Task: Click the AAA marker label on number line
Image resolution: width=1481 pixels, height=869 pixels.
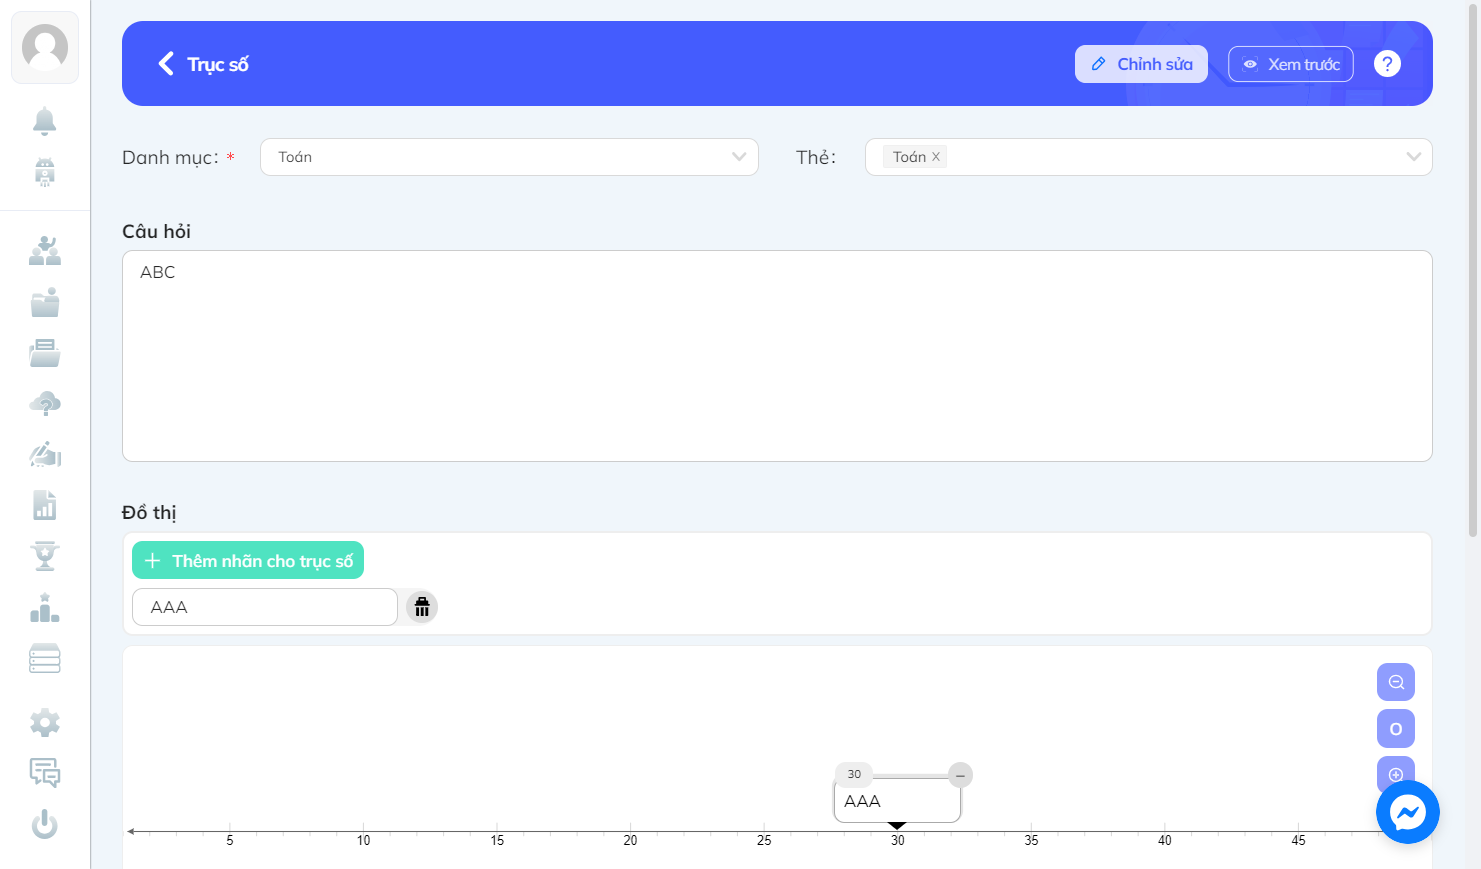Action: 897,801
